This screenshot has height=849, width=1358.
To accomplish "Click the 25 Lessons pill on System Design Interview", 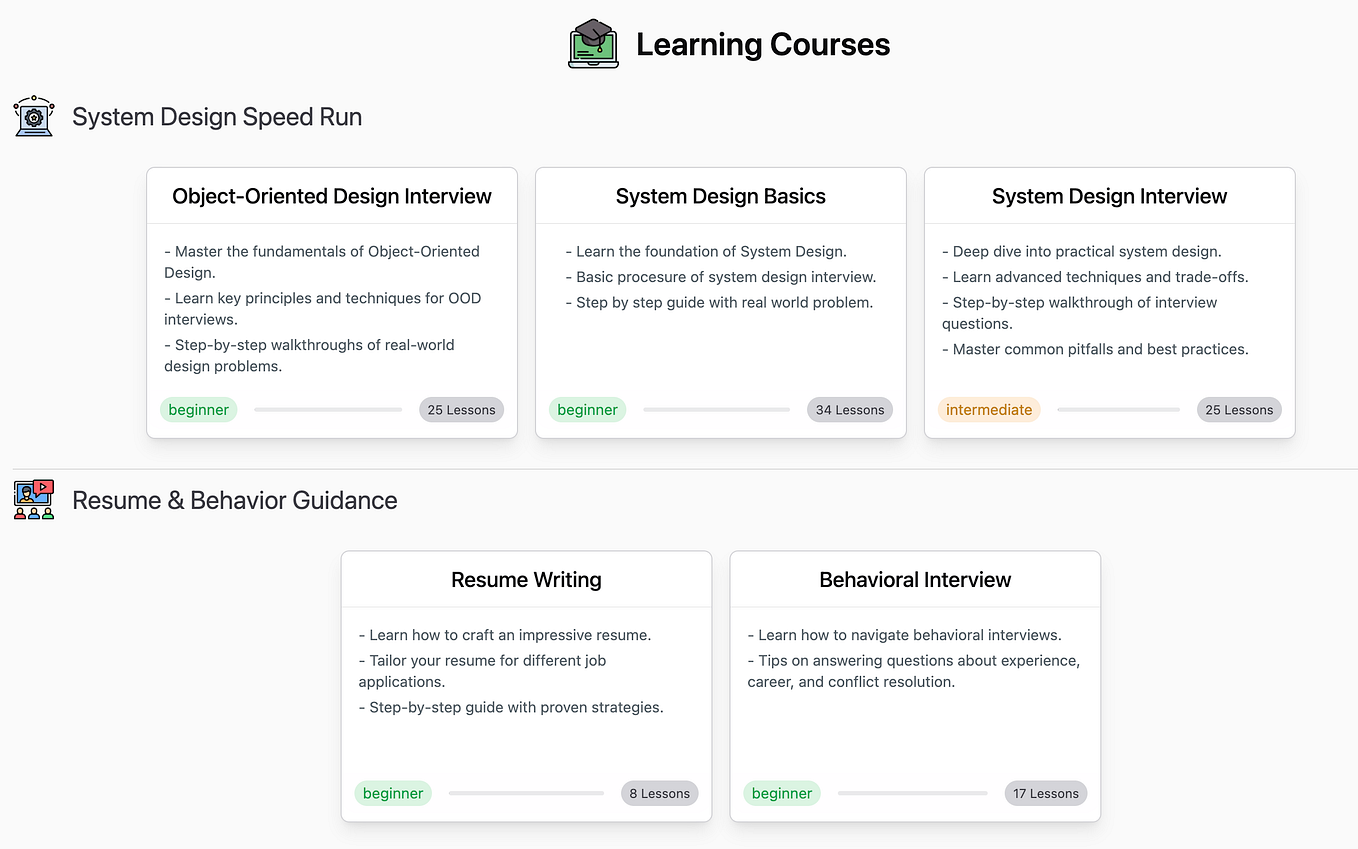I will coord(1239,409).
